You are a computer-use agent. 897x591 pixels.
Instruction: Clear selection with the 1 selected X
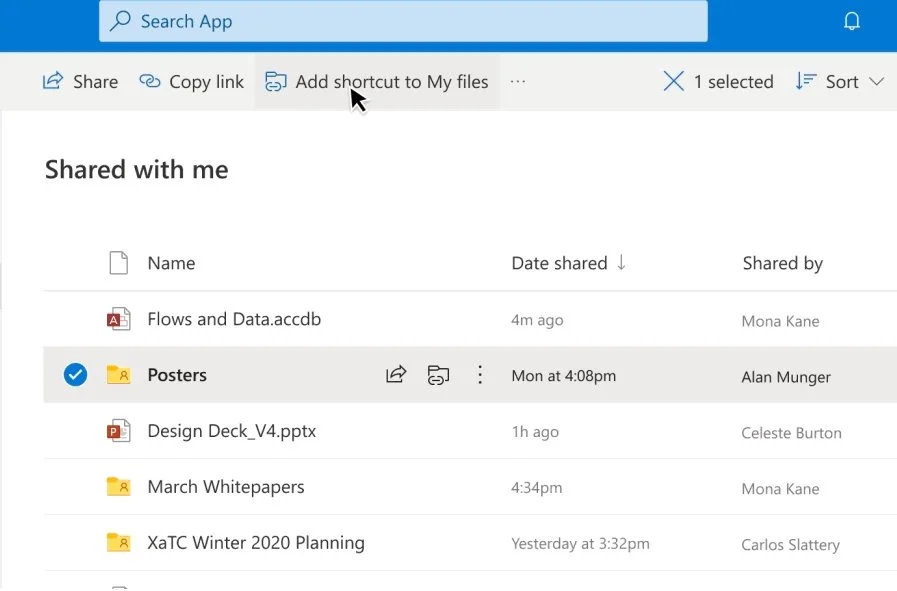(x=674, y=81)
